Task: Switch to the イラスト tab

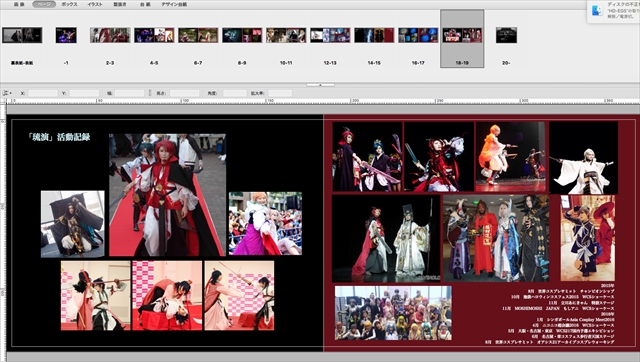Action: coord(95,4)
